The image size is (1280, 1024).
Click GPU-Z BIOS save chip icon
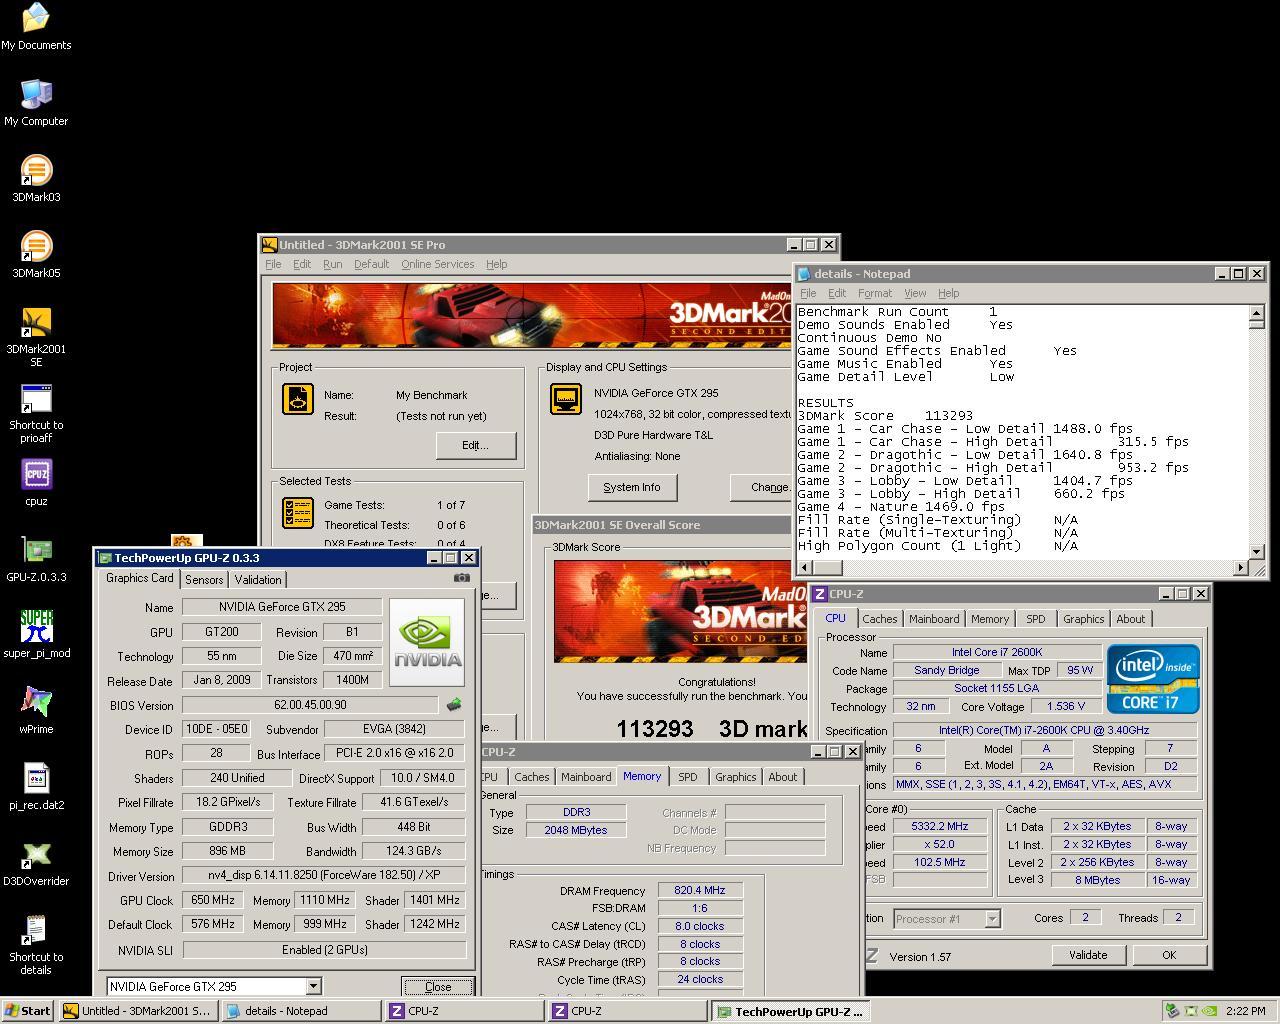(454, 705)
